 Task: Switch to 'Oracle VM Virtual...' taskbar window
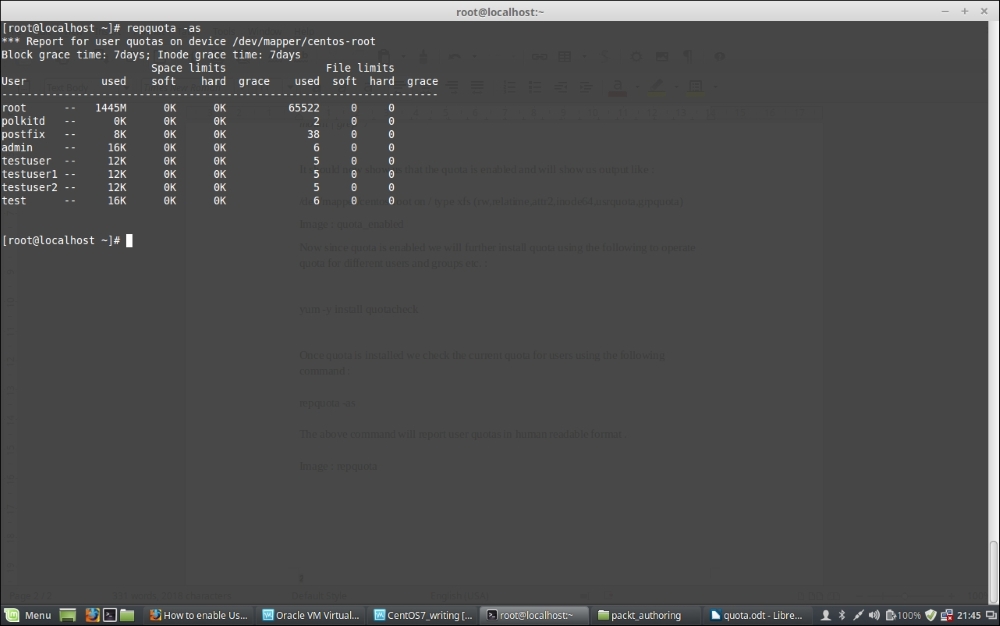(x=311, y=615)
